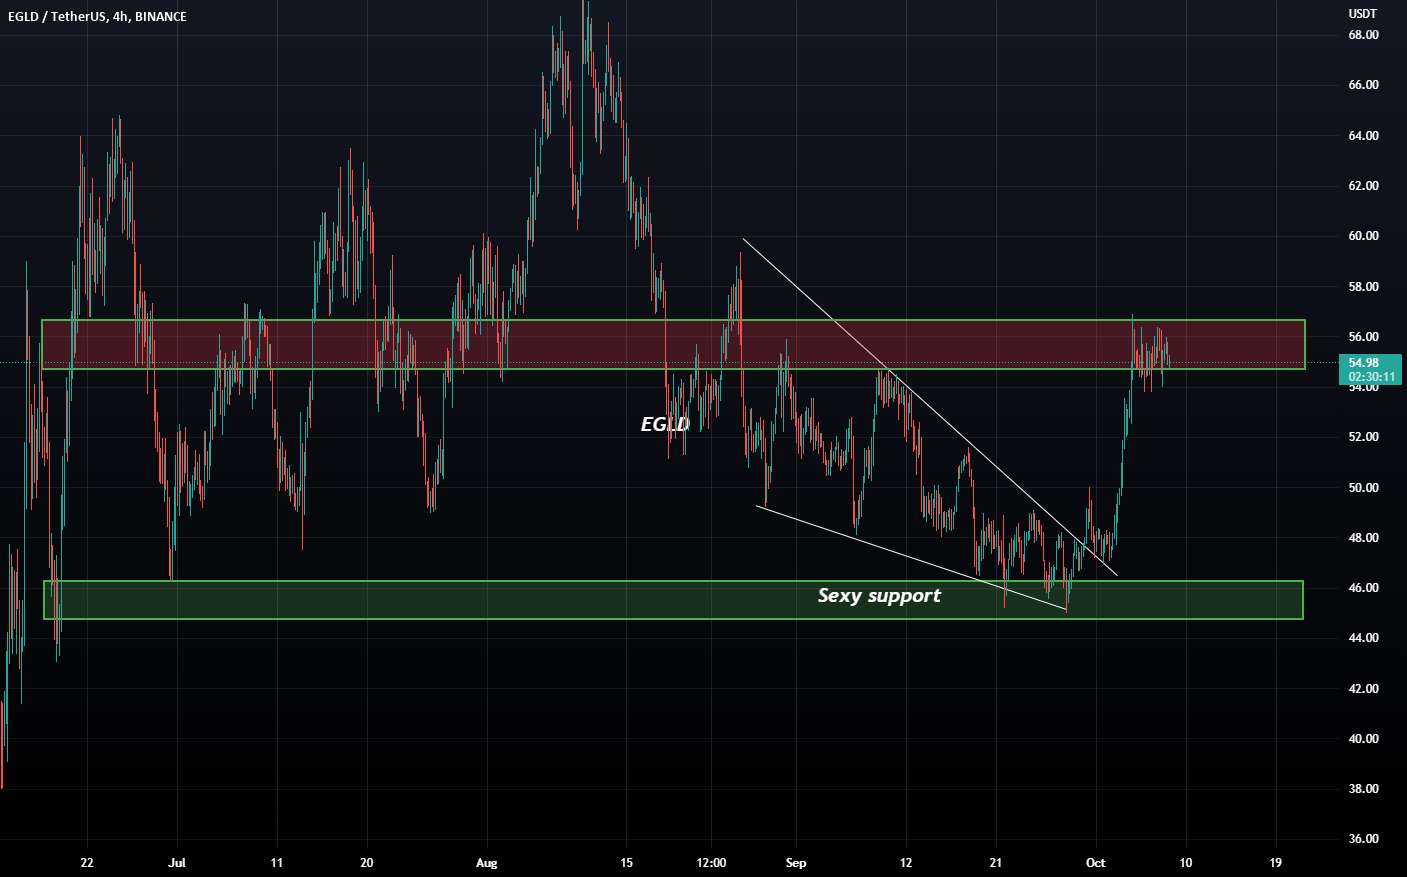Click the 19 date label on time axis
The image size is (1407, 877).
(x=1276, y=862)
